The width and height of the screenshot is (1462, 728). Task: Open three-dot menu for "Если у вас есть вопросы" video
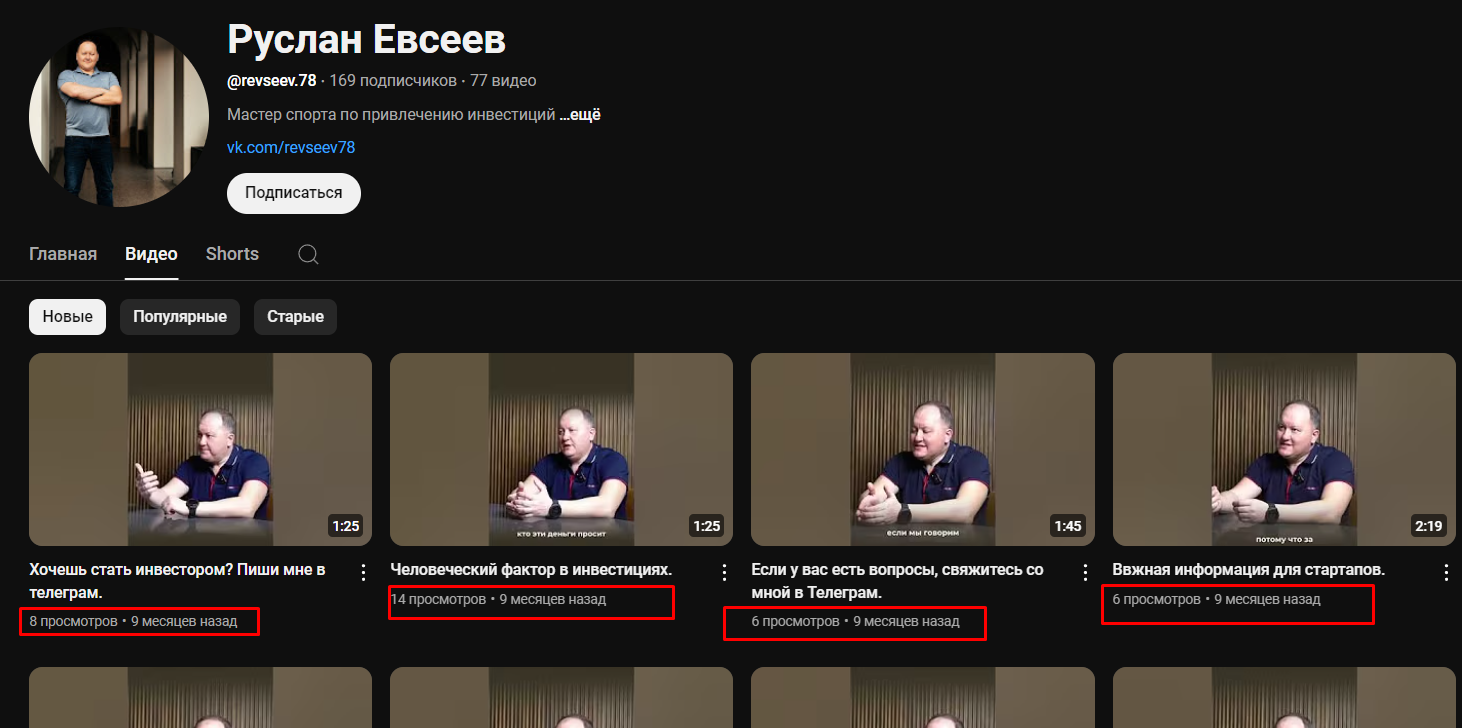[x=1086, y=572]
